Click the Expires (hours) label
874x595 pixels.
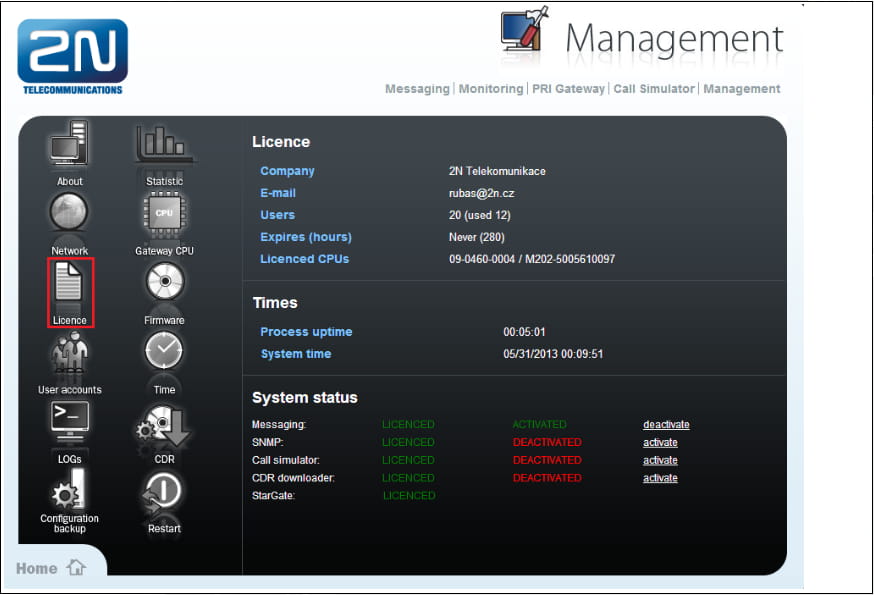(x=306, y=237)
